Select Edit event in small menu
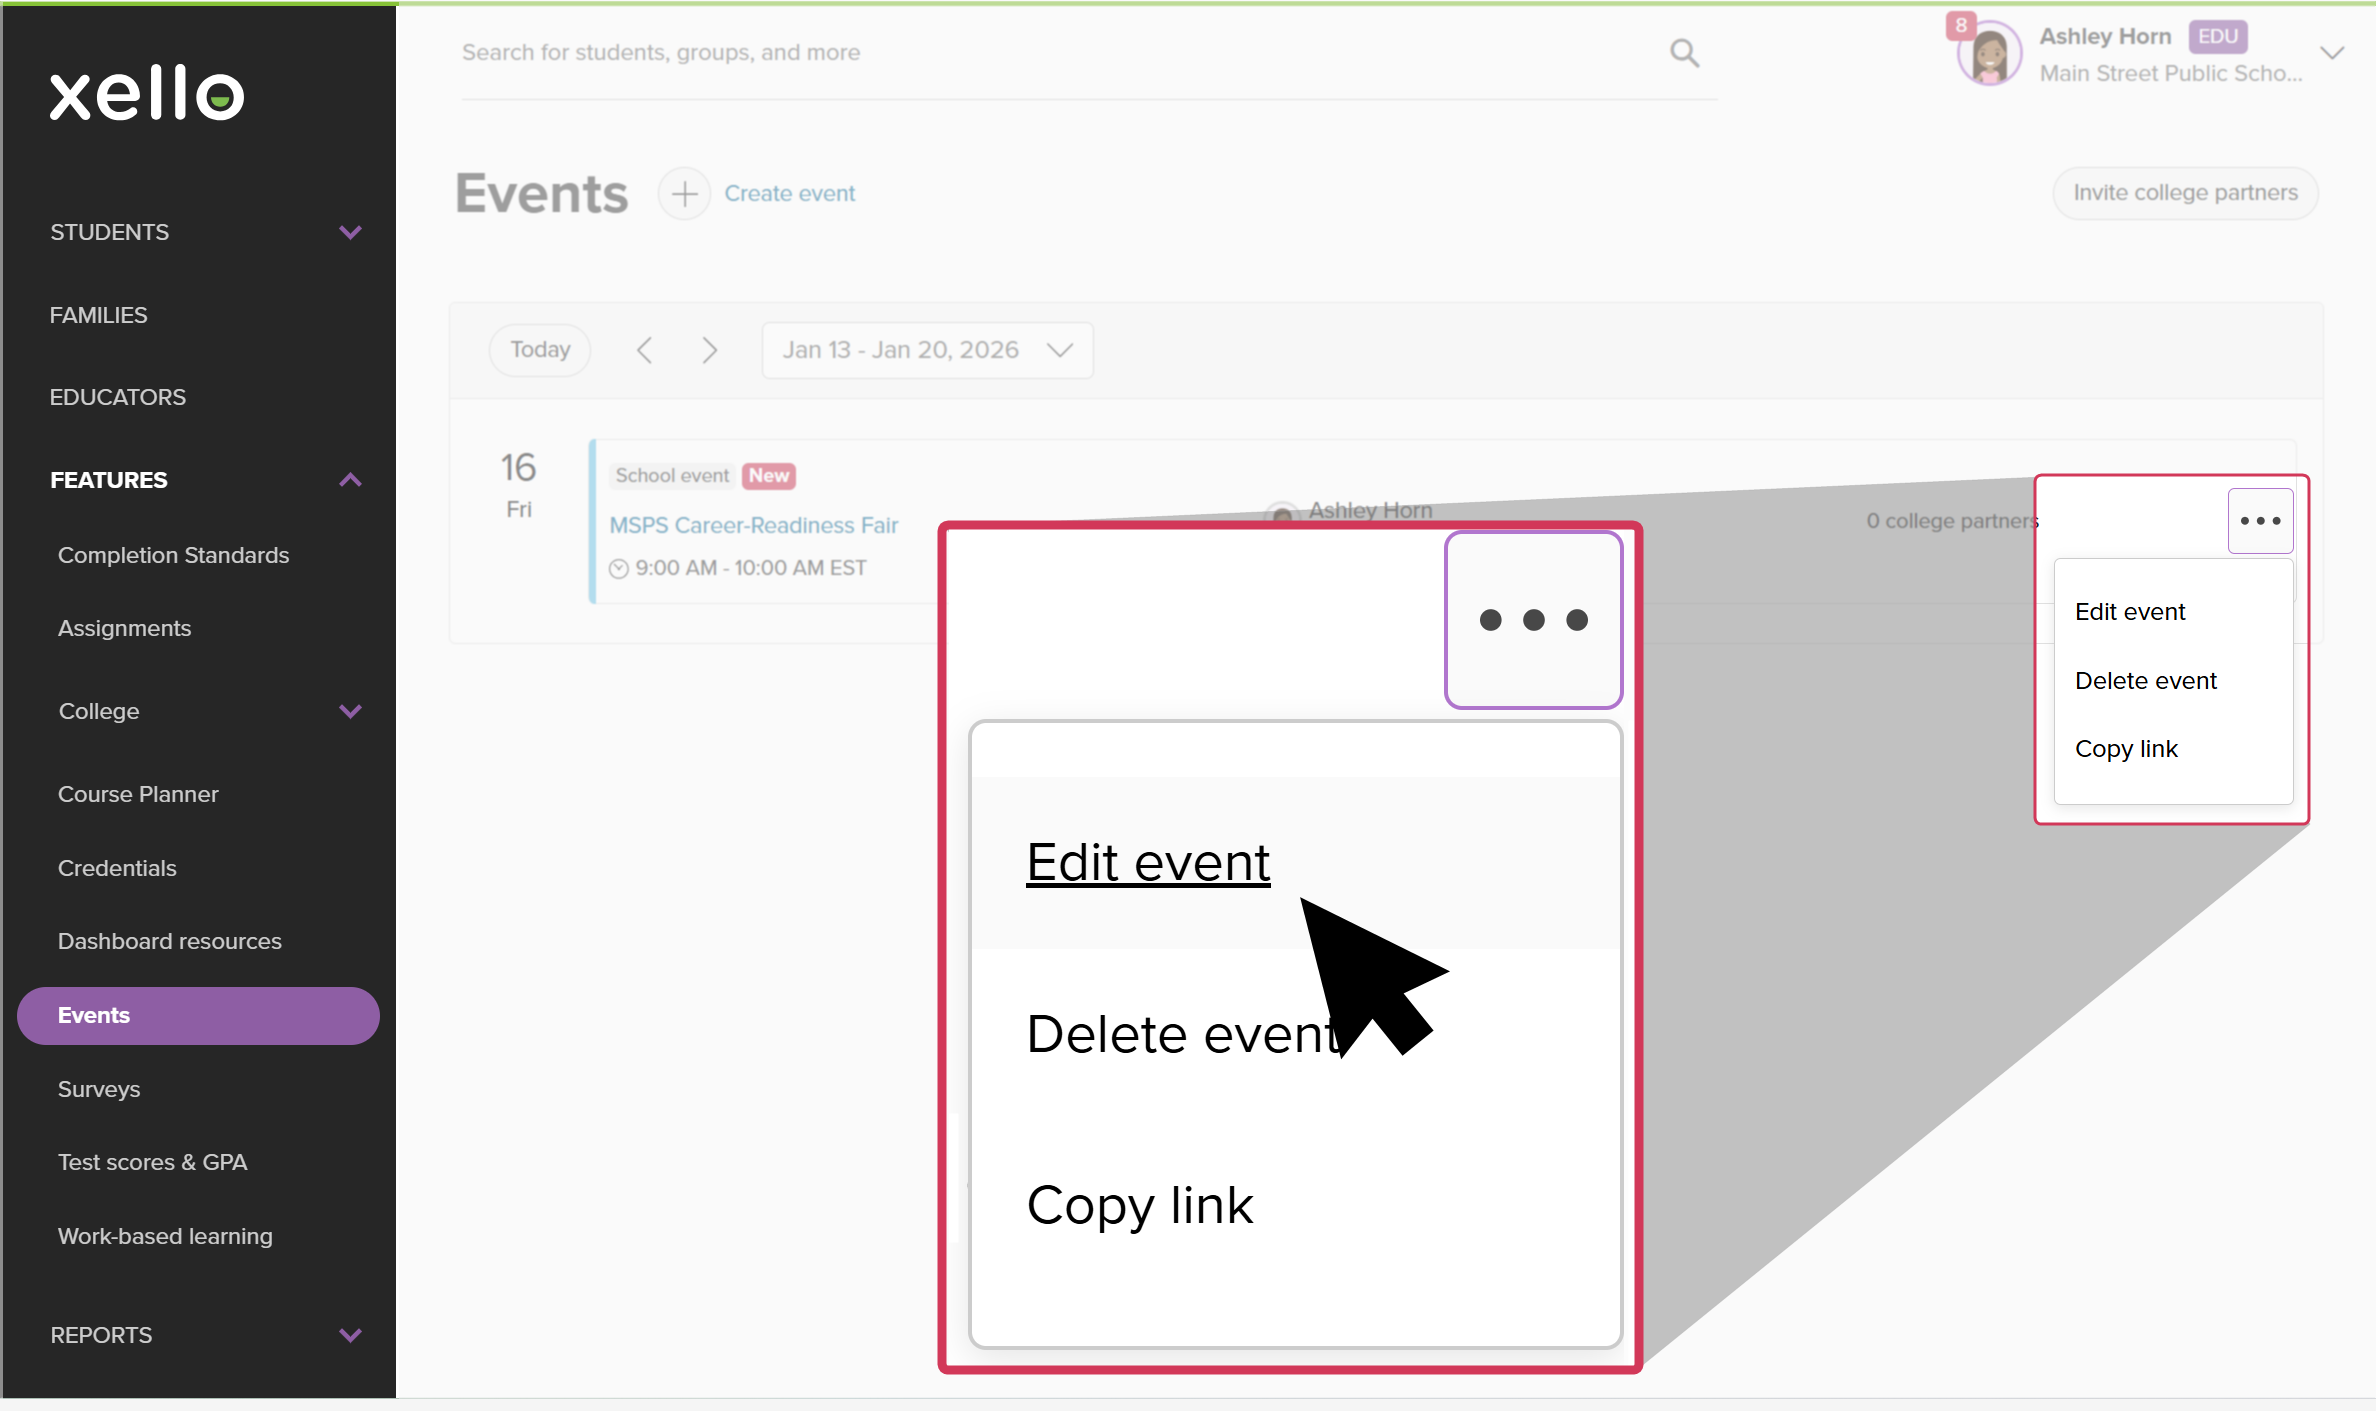Screen dimensions: 2376x1411 2130,612
